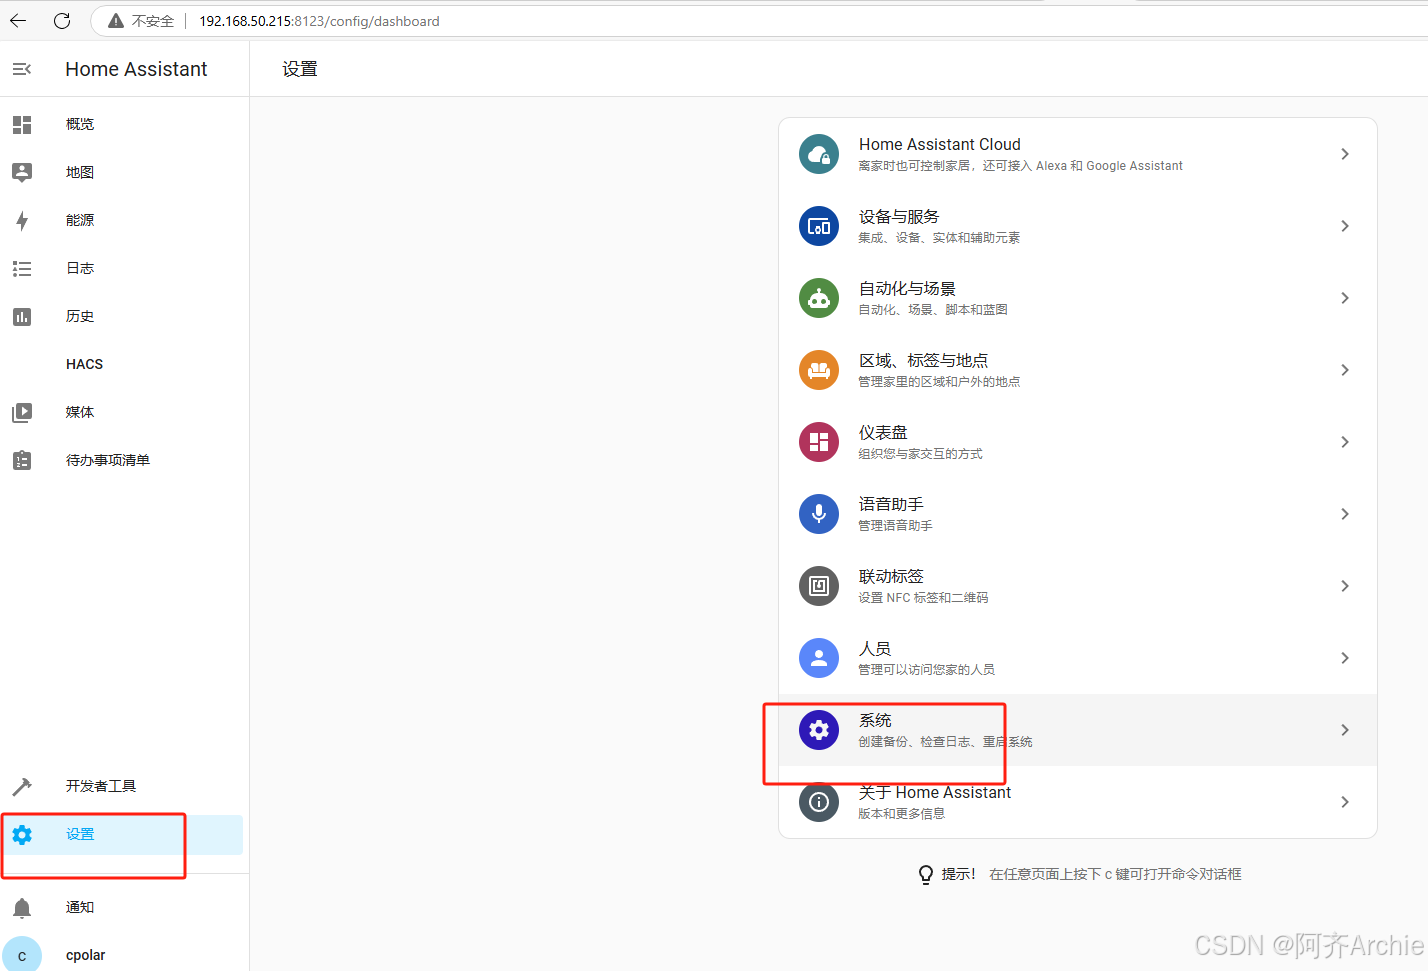Select 设置 in the sidebar

coord(124,834)
